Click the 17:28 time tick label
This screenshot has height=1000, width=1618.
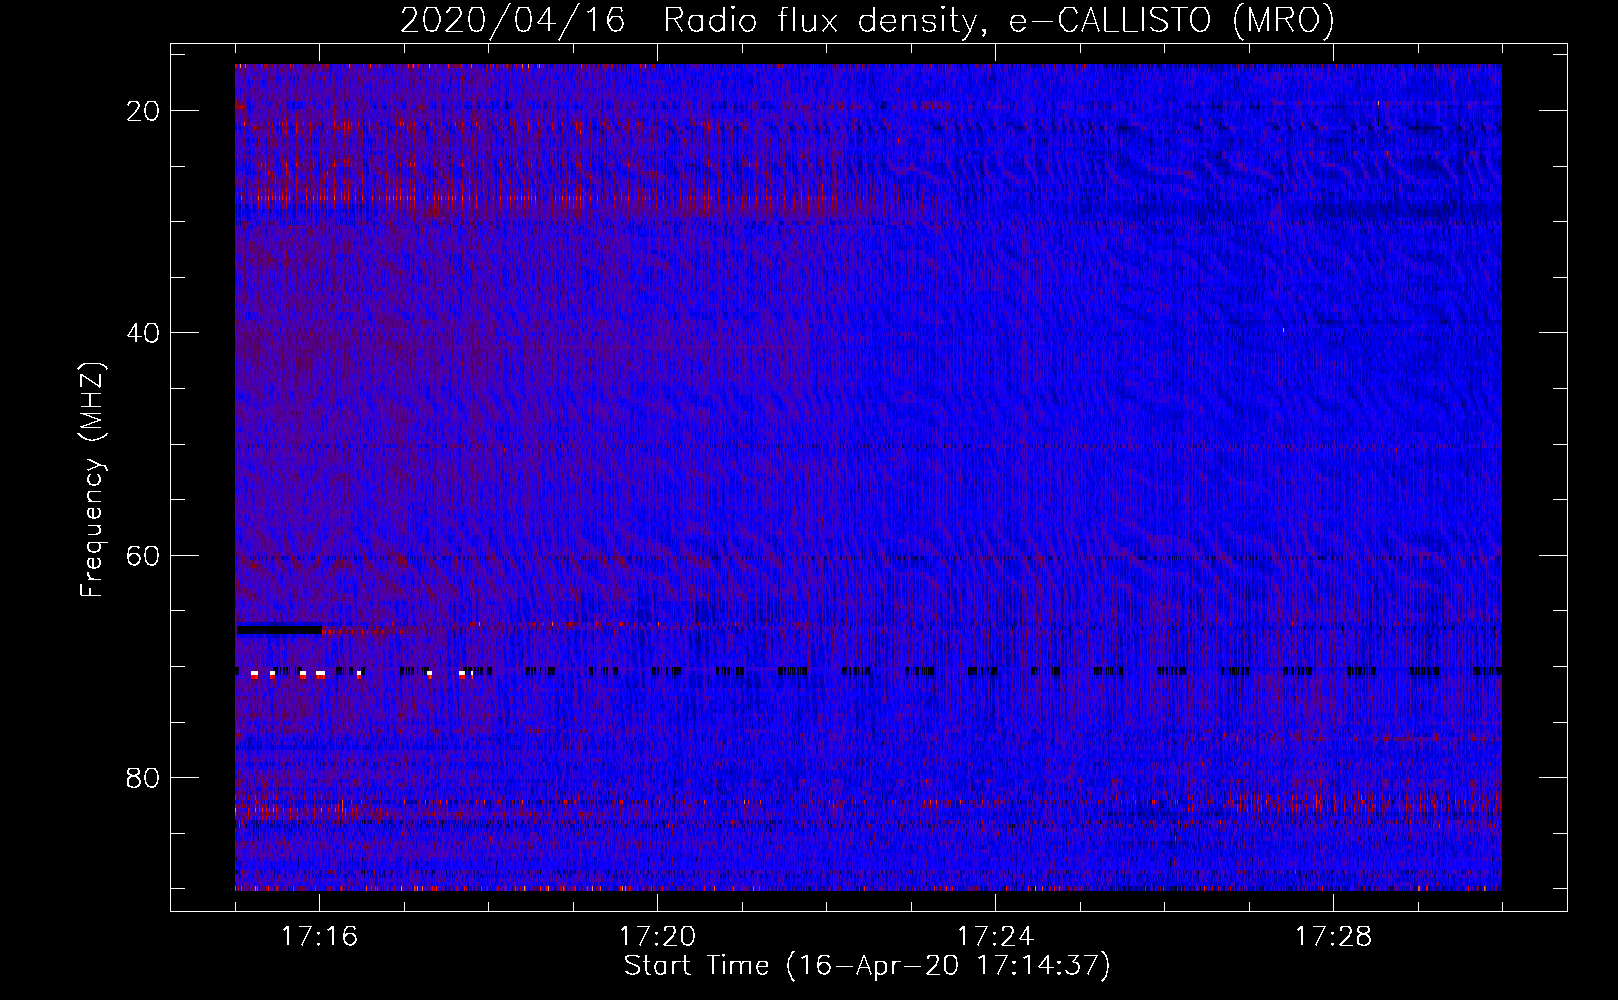pos(1333,937)
